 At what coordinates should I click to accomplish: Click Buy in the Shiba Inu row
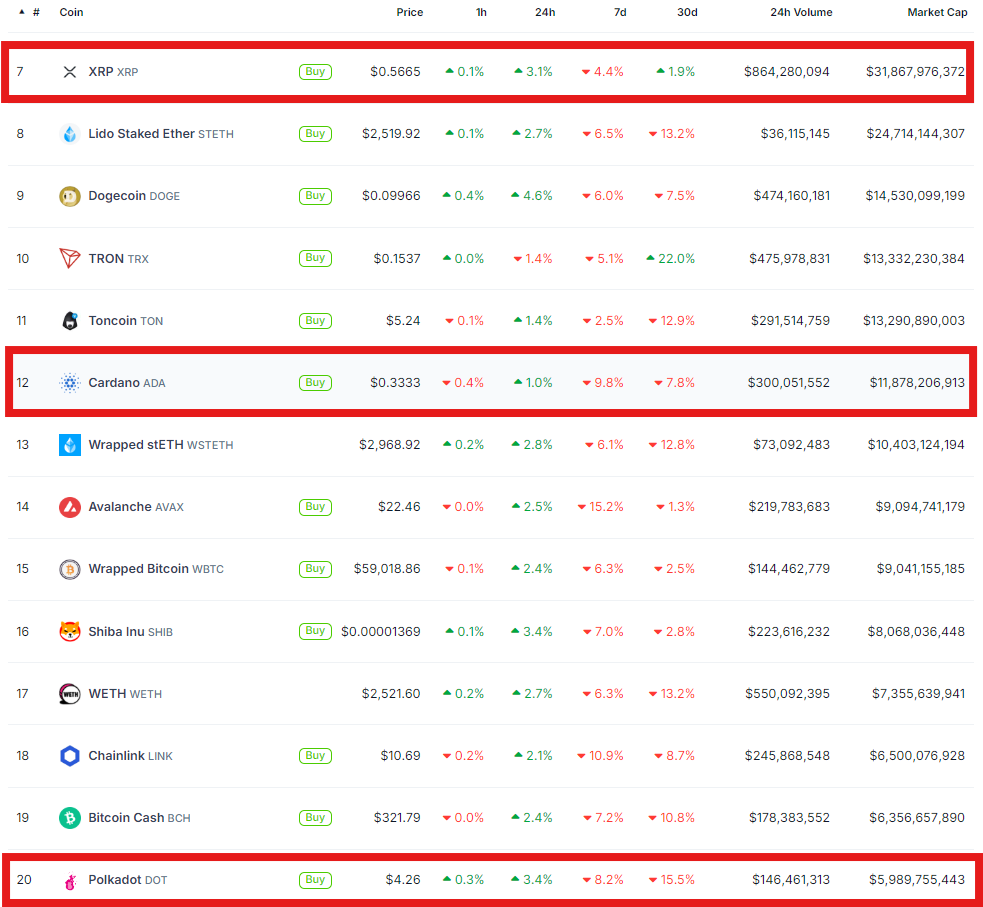point(315,631)
